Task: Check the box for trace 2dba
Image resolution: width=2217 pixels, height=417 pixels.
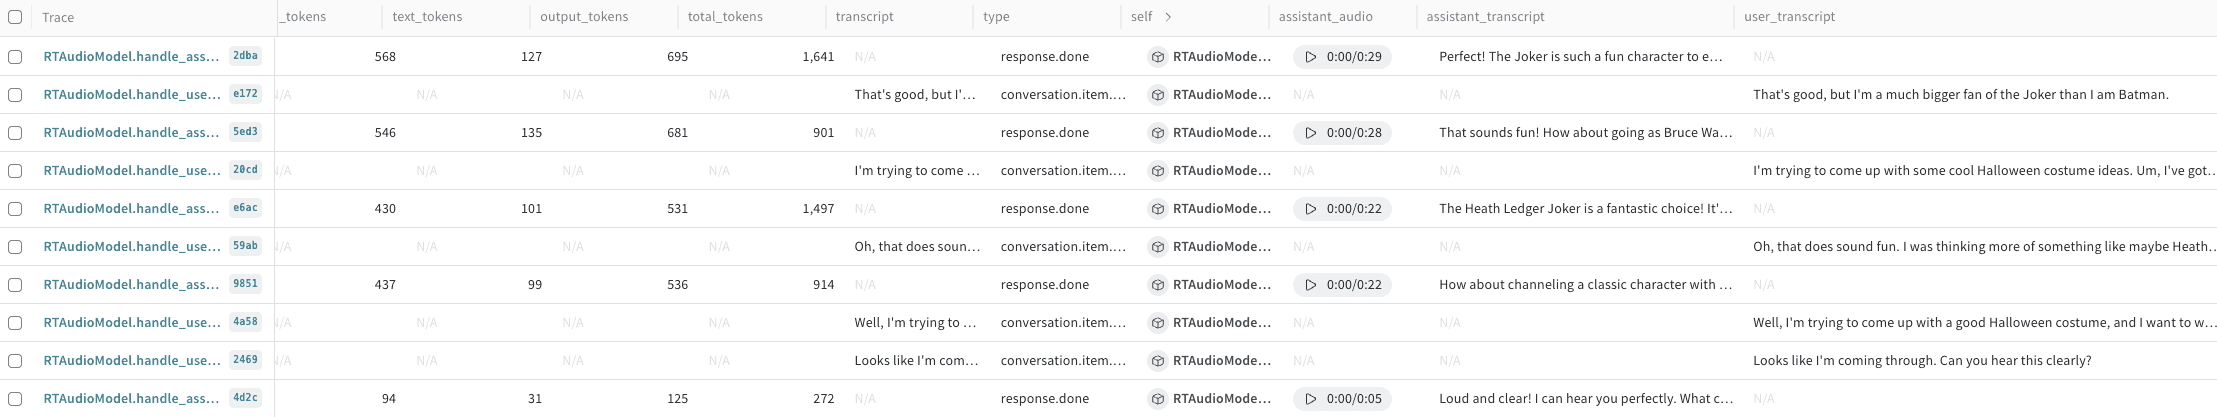Action: 15,57
